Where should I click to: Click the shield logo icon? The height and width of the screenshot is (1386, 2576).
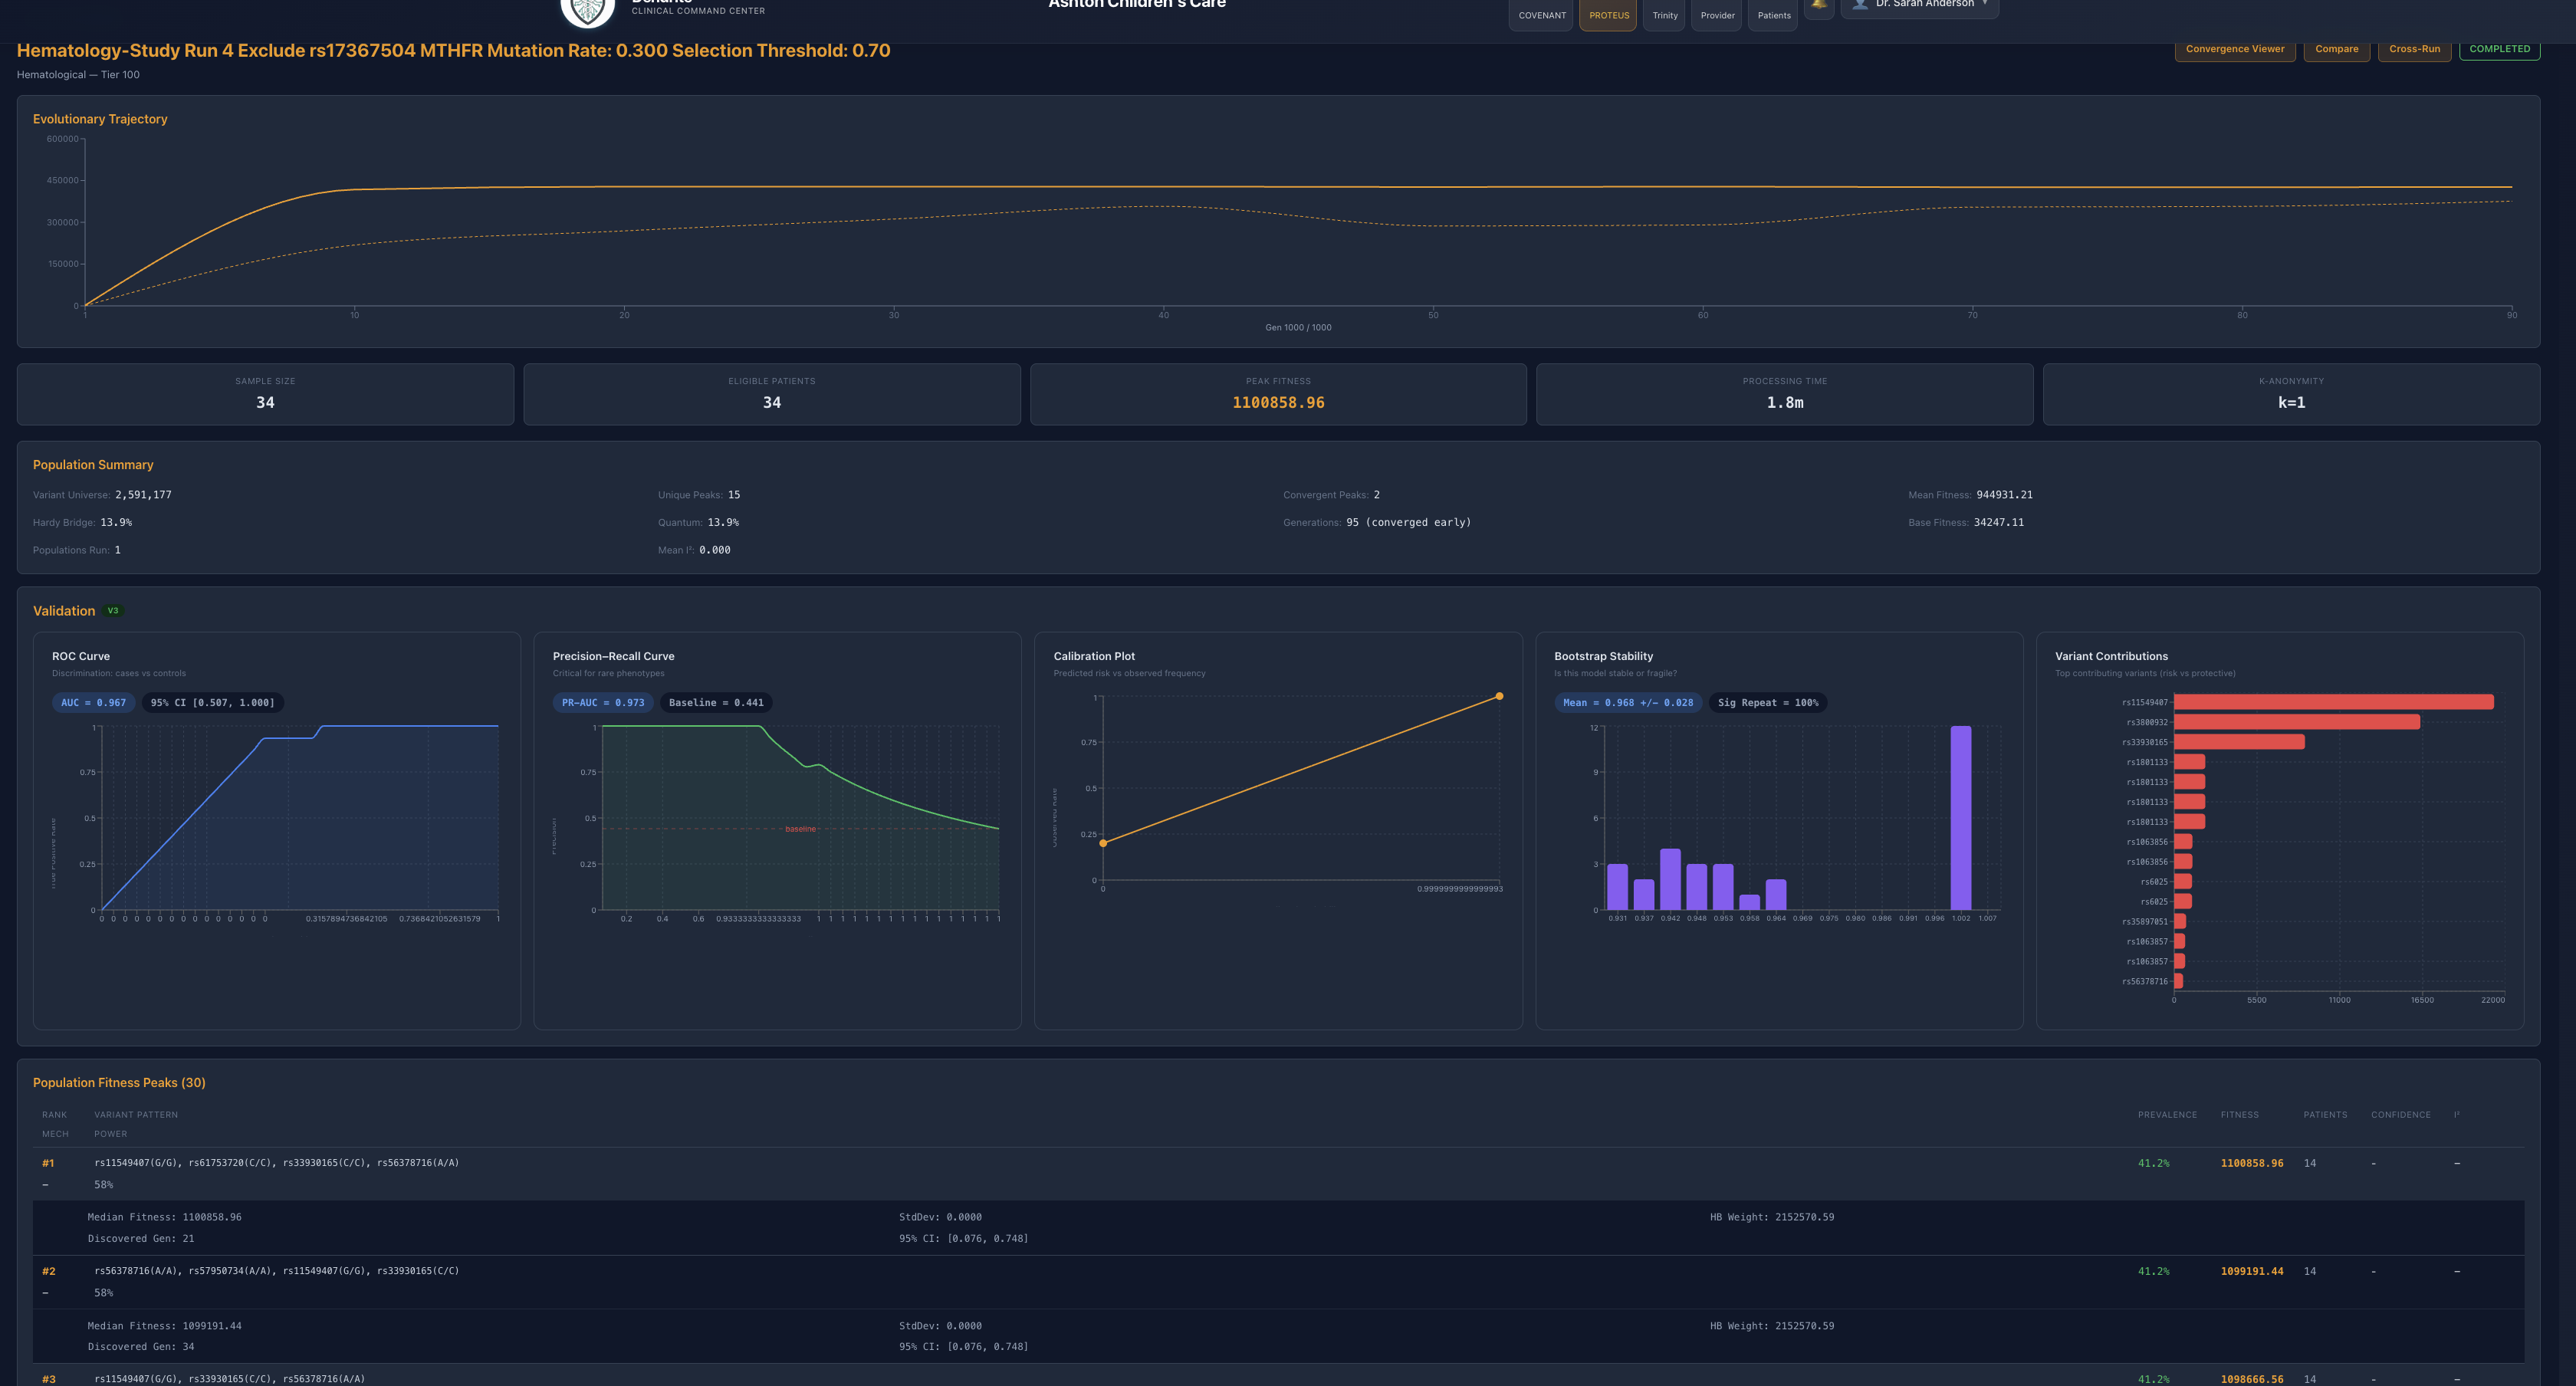(x=587, y=8)
